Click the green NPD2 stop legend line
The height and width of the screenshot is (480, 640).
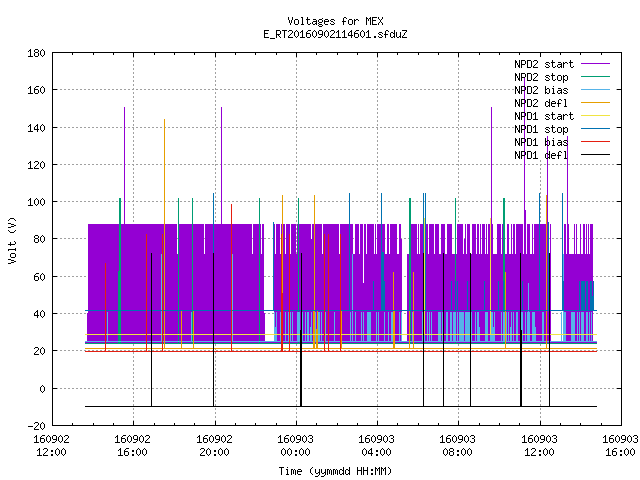595,76
